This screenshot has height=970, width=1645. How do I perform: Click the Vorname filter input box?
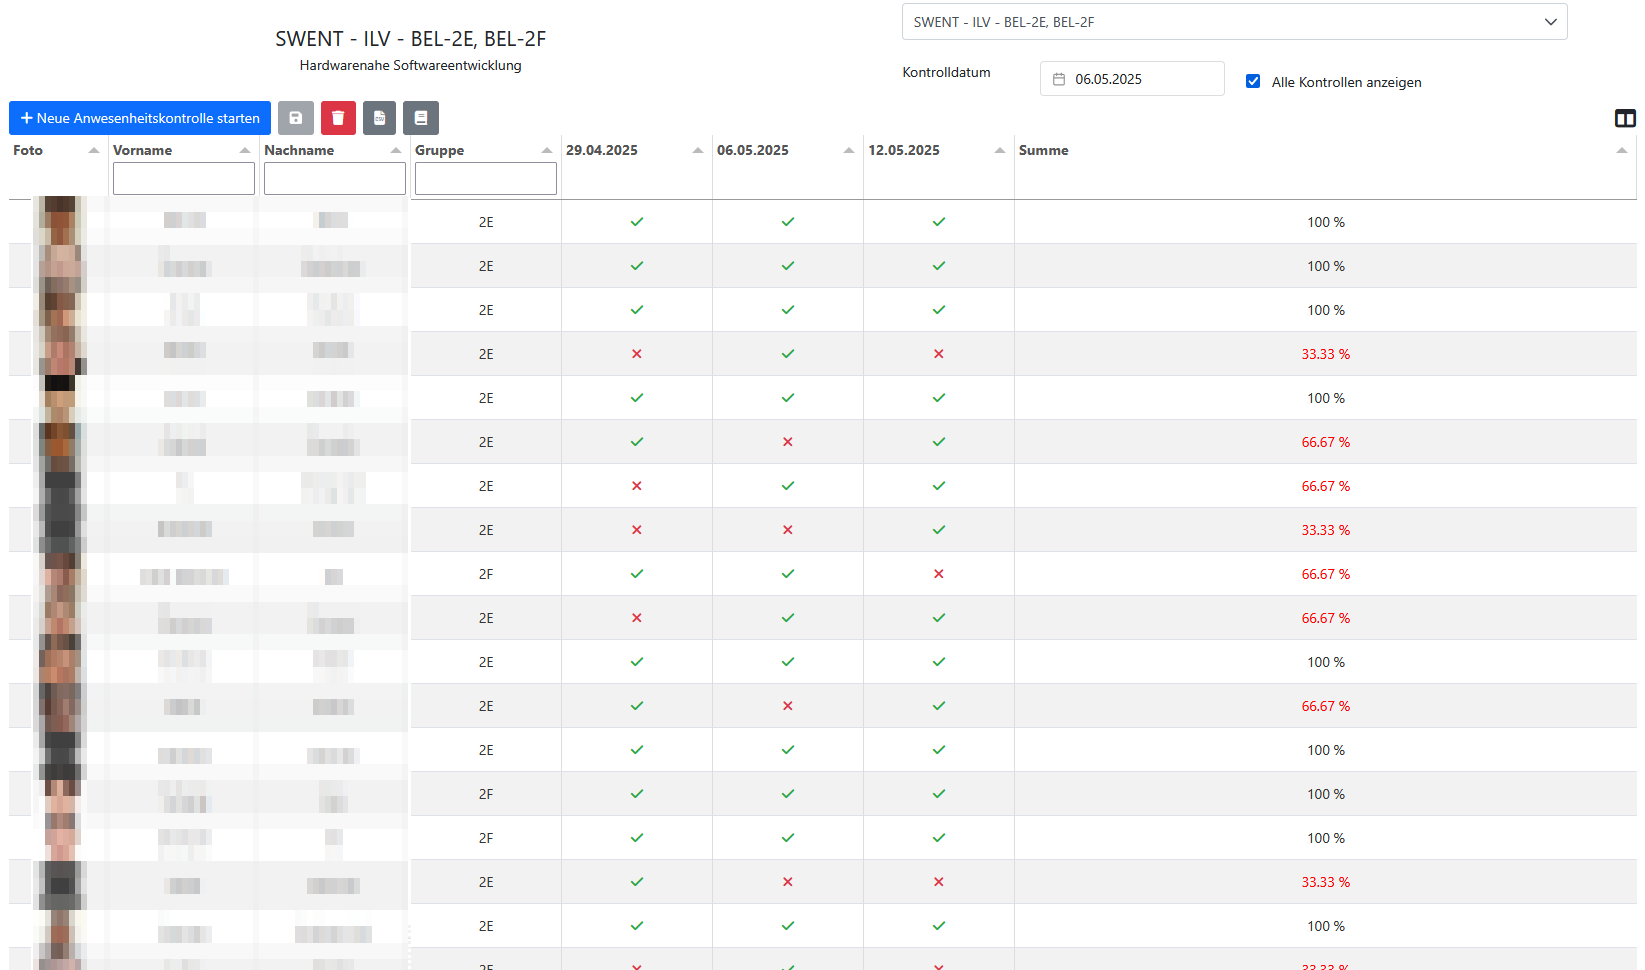click(184, 179)
